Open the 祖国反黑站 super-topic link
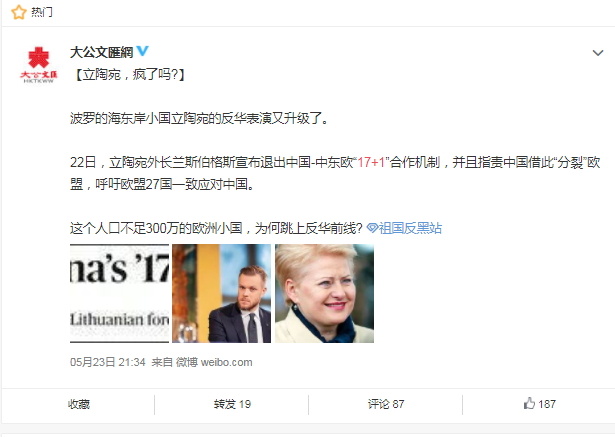The width and height of the screenshot is (615, 437). (x=410, y=228)
